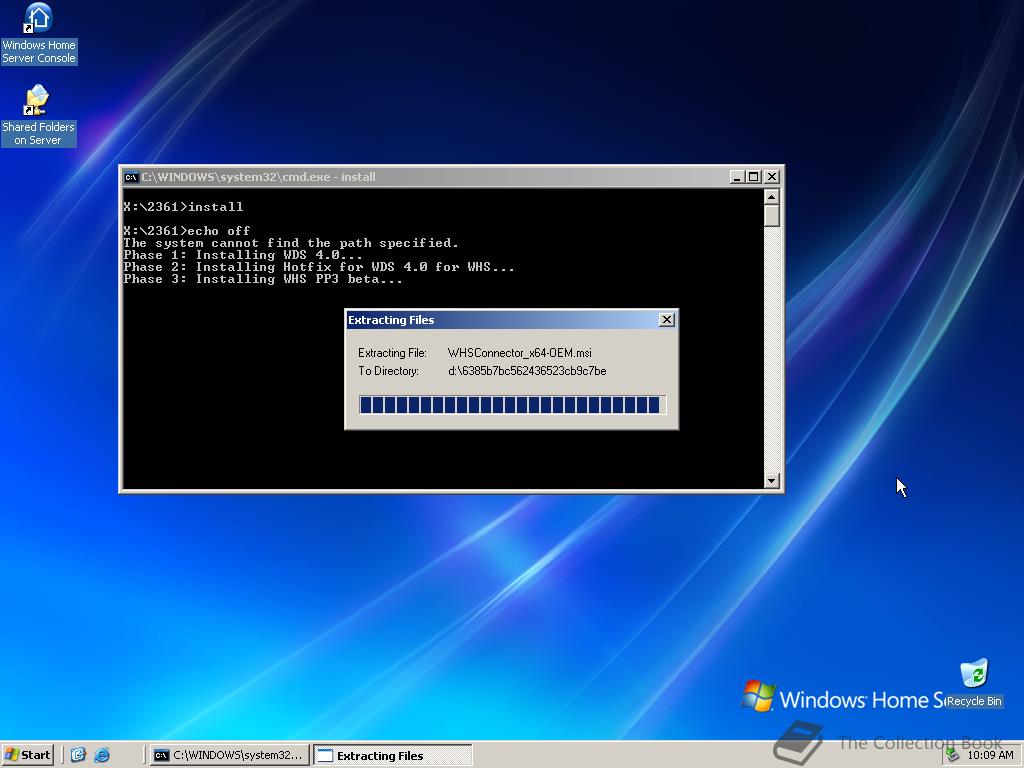Launch Internet Explorer from Quick Launch

click(102, 755)
